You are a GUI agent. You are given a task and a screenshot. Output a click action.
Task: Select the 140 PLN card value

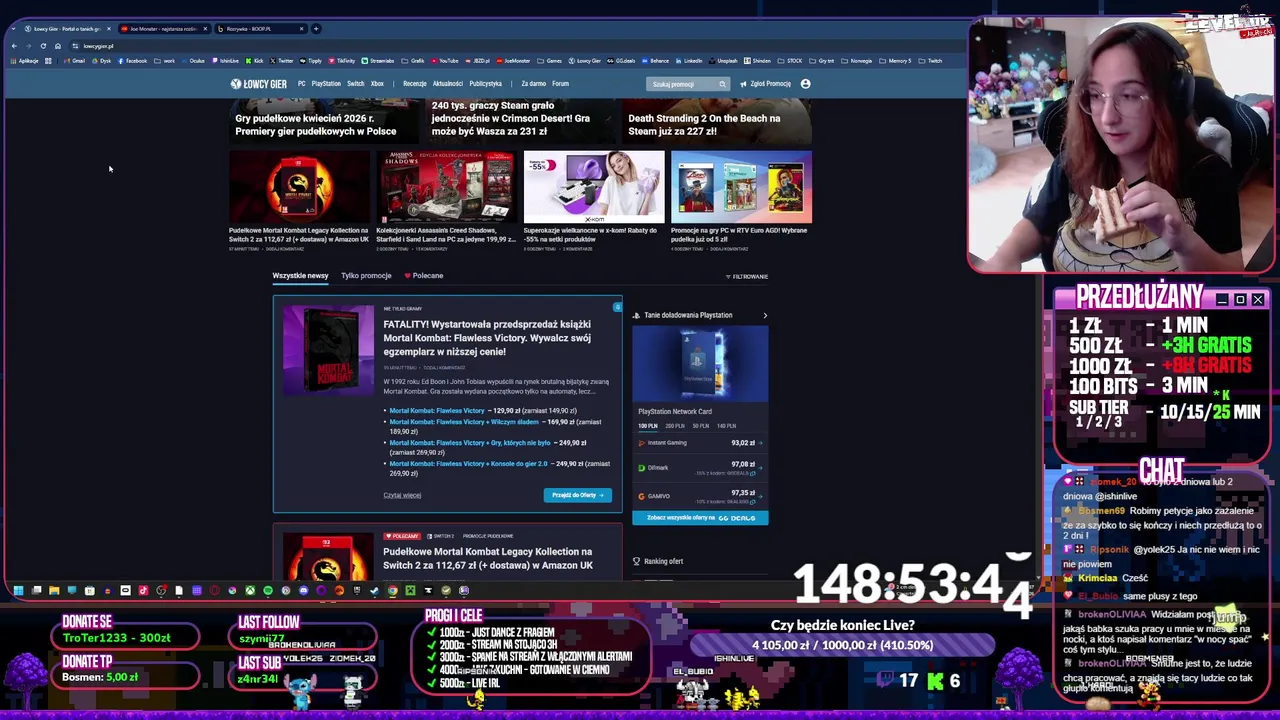point(726,426)
